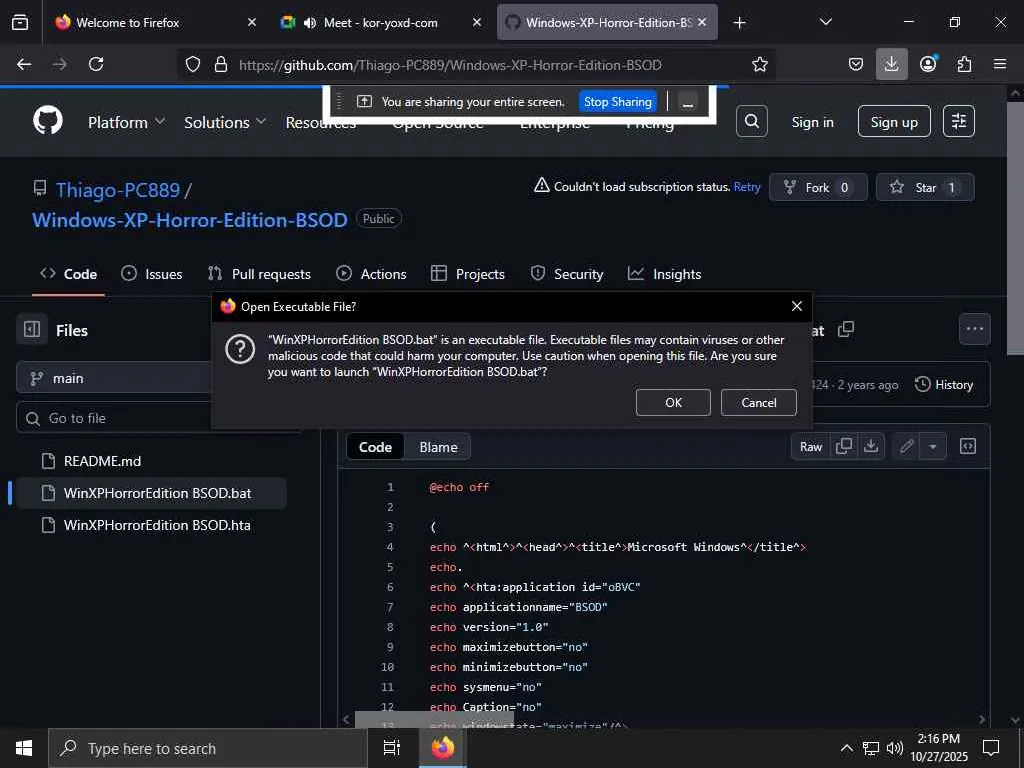Screen dimensions: 1024x768
Task: Copy raw file contents
Action: pyautogui.click(x=843, y=447)
